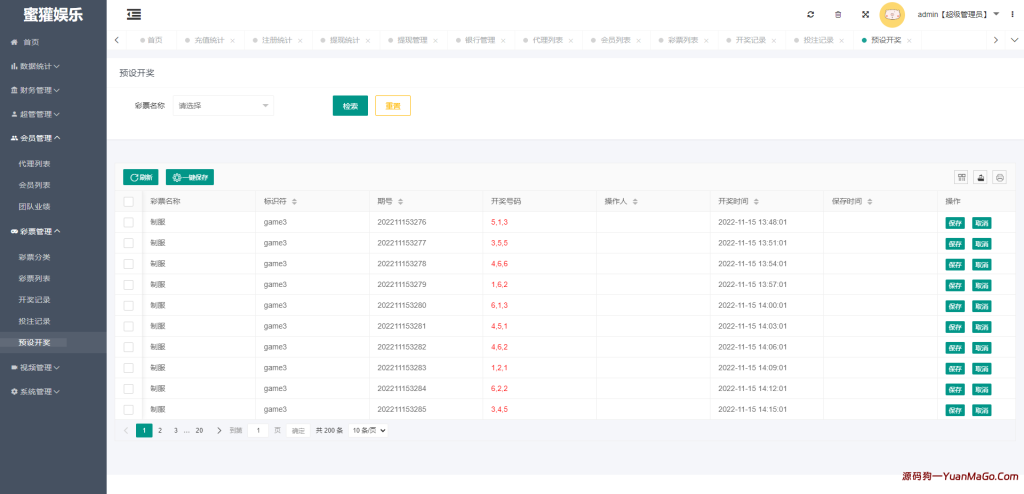Open the 10 条/页 page size dropdown

(x=368, y=430)
